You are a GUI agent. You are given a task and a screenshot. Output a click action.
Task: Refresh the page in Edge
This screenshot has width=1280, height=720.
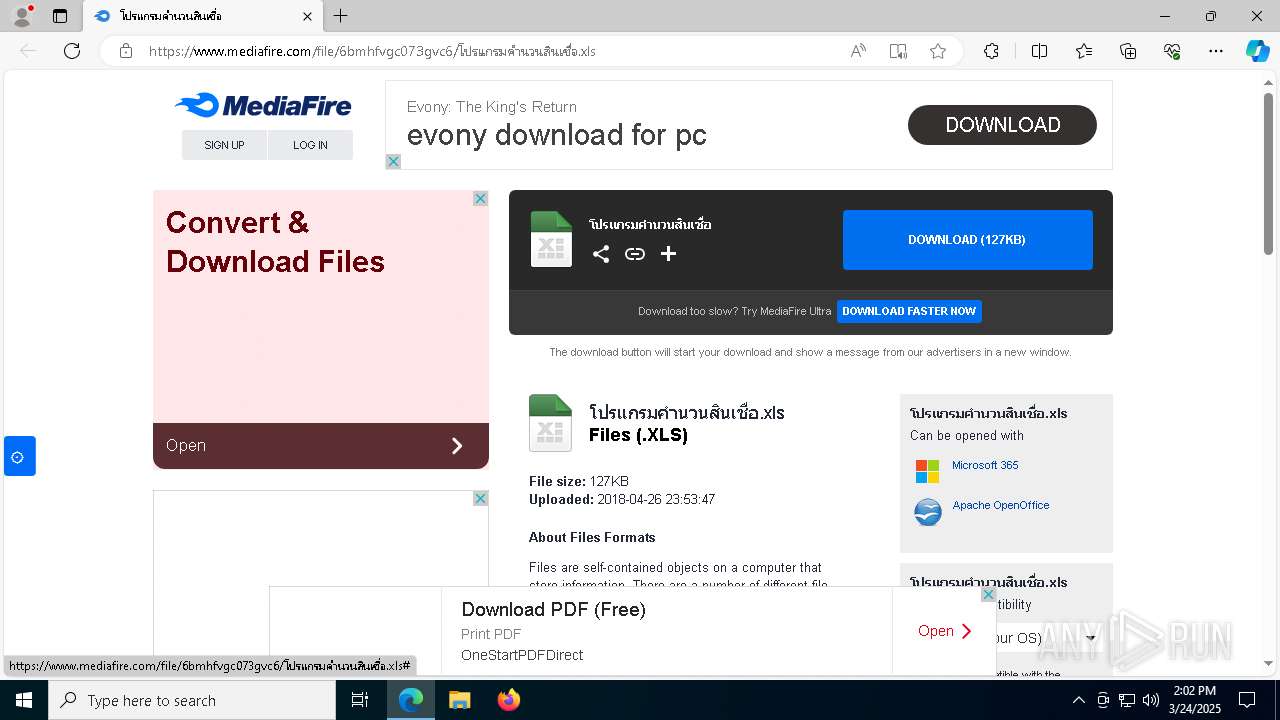(x=72, y=51)
